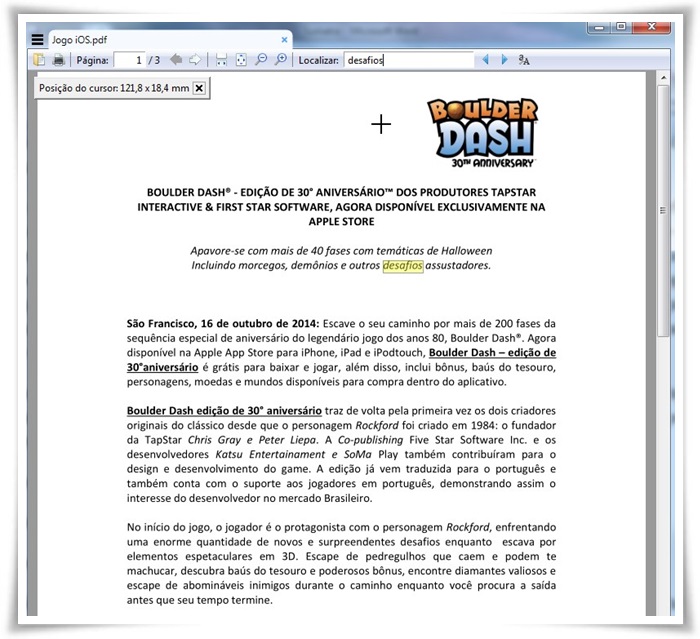Click the Localizar search field
The height and width of the screenshot is (639, 700).
(x=408, y=60)
